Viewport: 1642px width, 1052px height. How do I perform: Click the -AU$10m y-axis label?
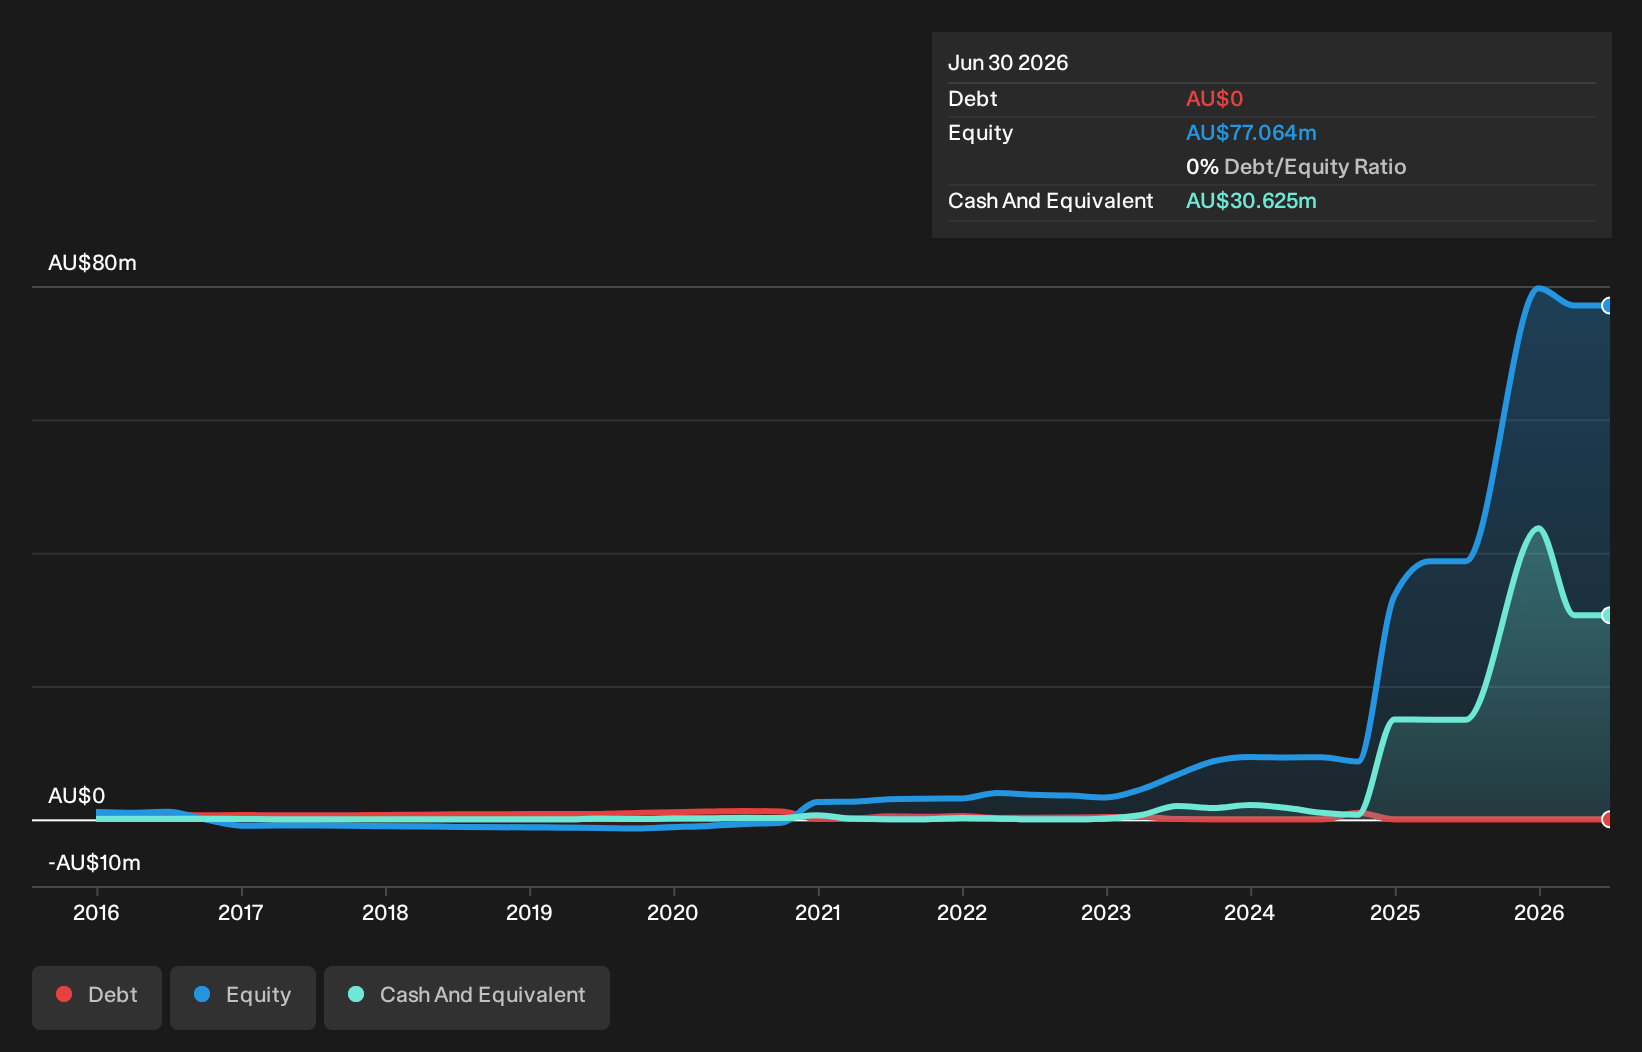click(94, 863)
